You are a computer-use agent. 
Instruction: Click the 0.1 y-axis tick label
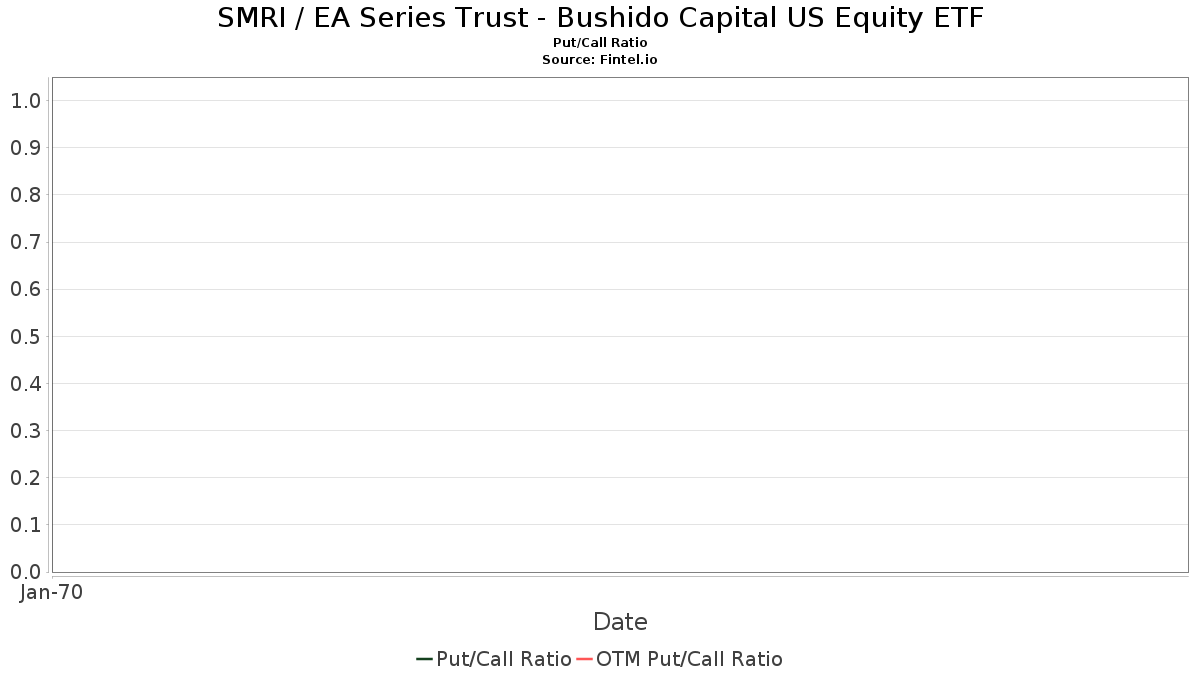coord(26,524)
